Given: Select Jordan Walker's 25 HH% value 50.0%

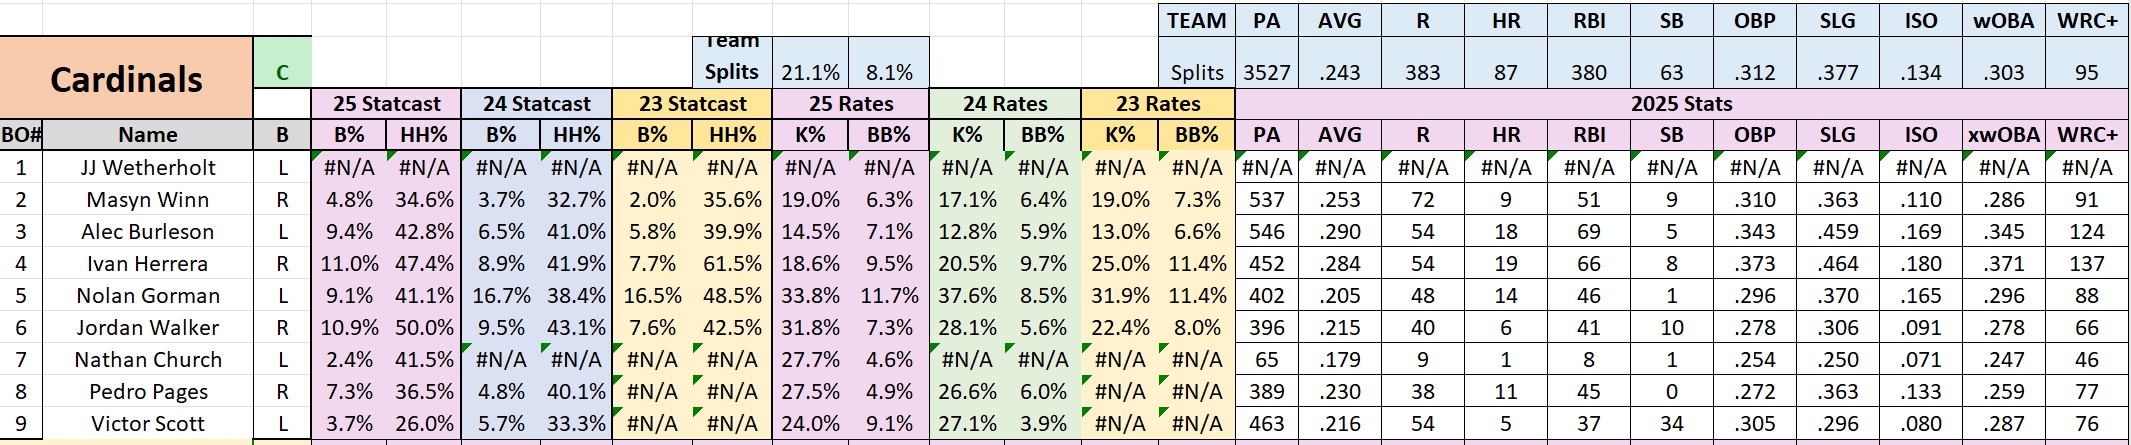Looking at the screenshot, I should 423,328.
